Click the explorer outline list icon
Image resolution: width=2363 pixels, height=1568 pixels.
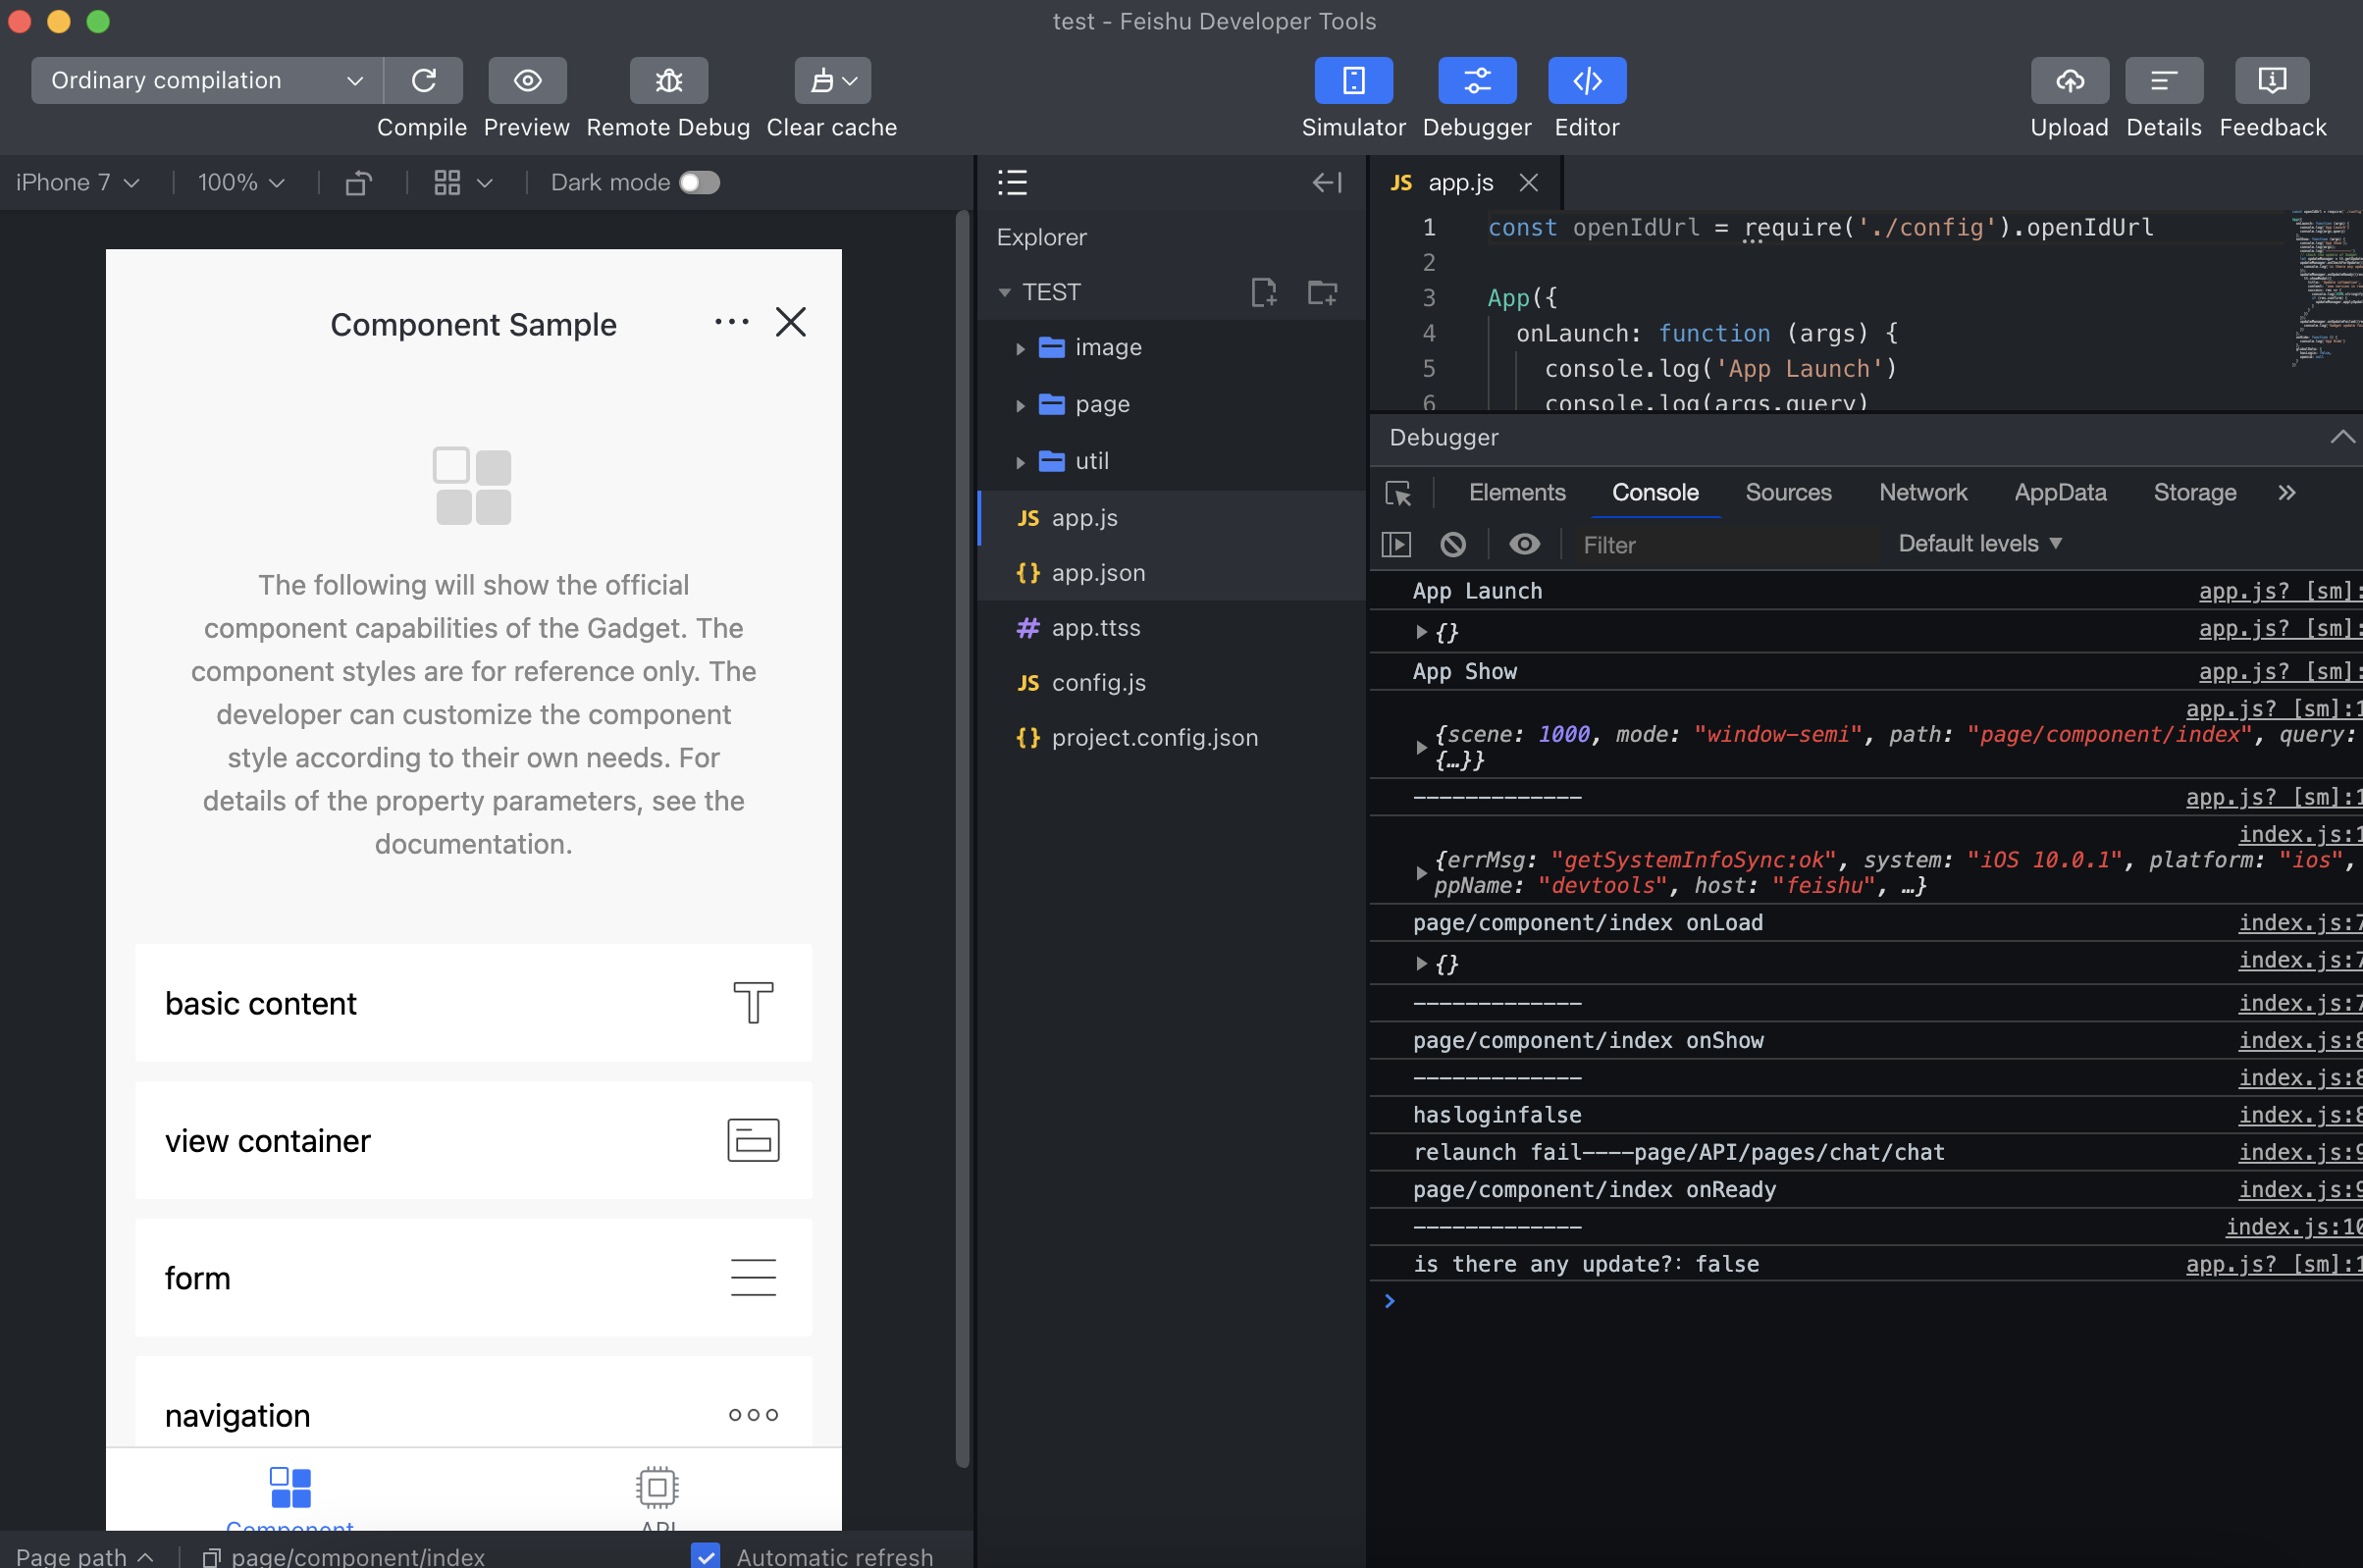(1012, 182)
